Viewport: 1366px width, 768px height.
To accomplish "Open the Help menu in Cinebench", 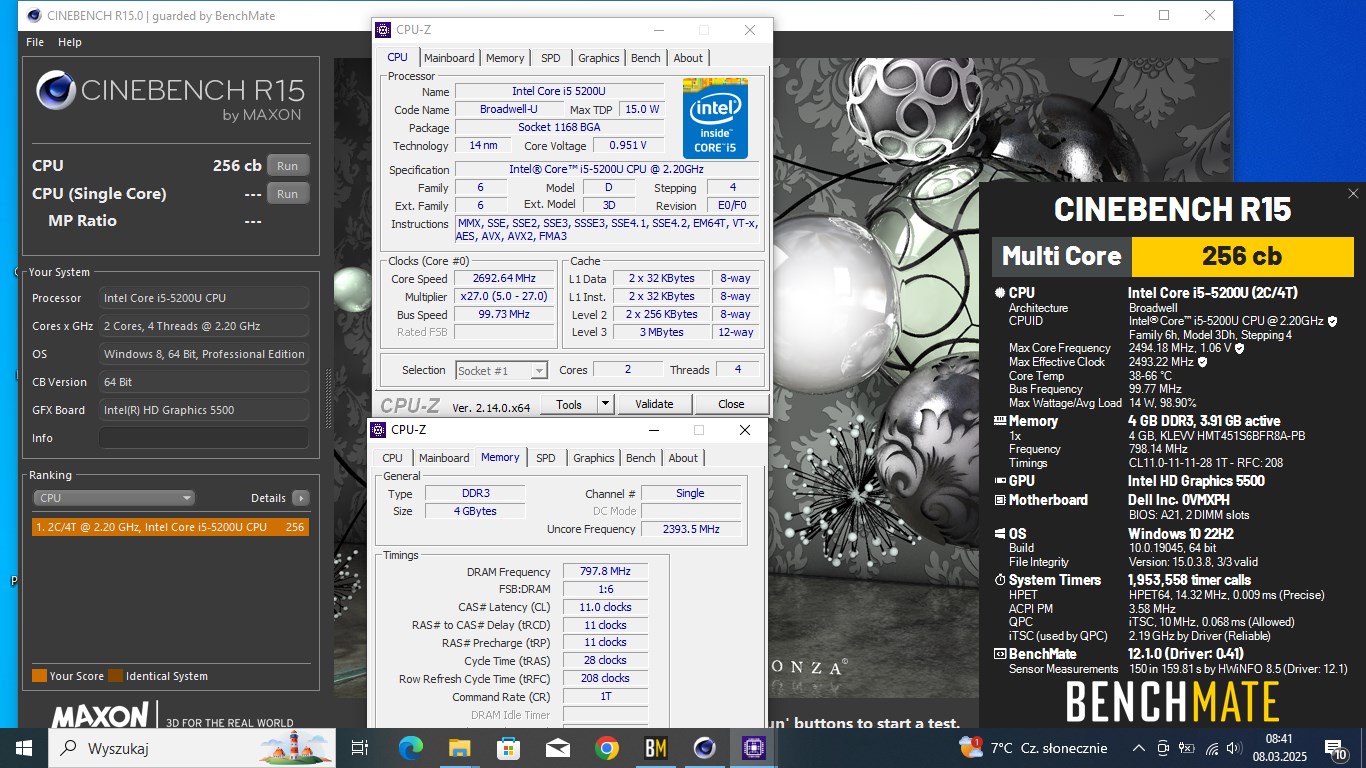I will (70, 42).
